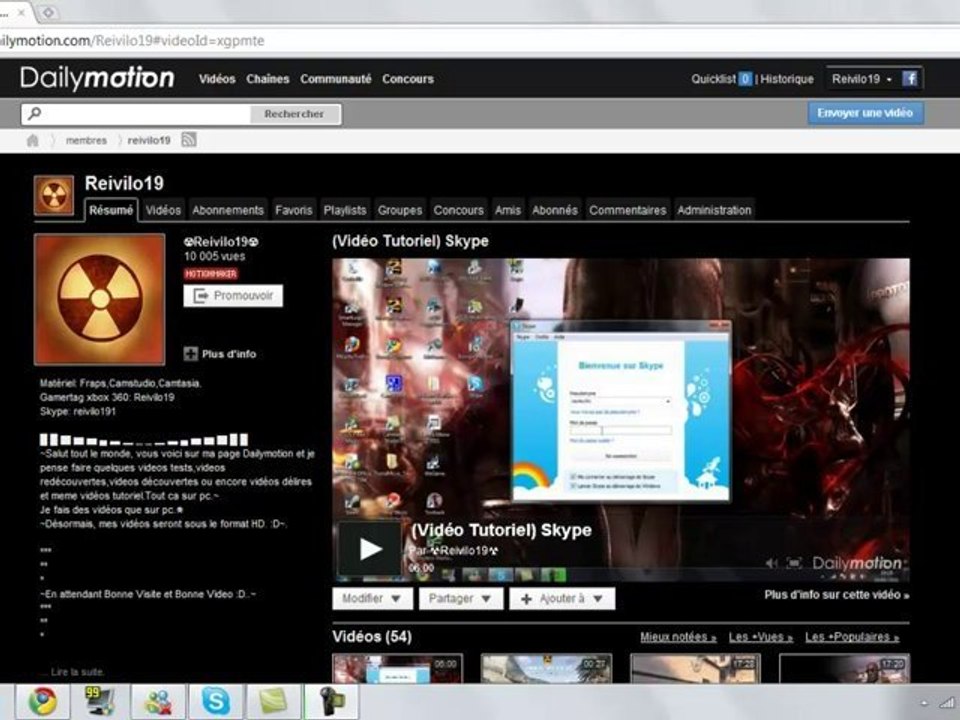Click the reivilo19 breadcrumb
960x720 pixels.
point(149,141)
